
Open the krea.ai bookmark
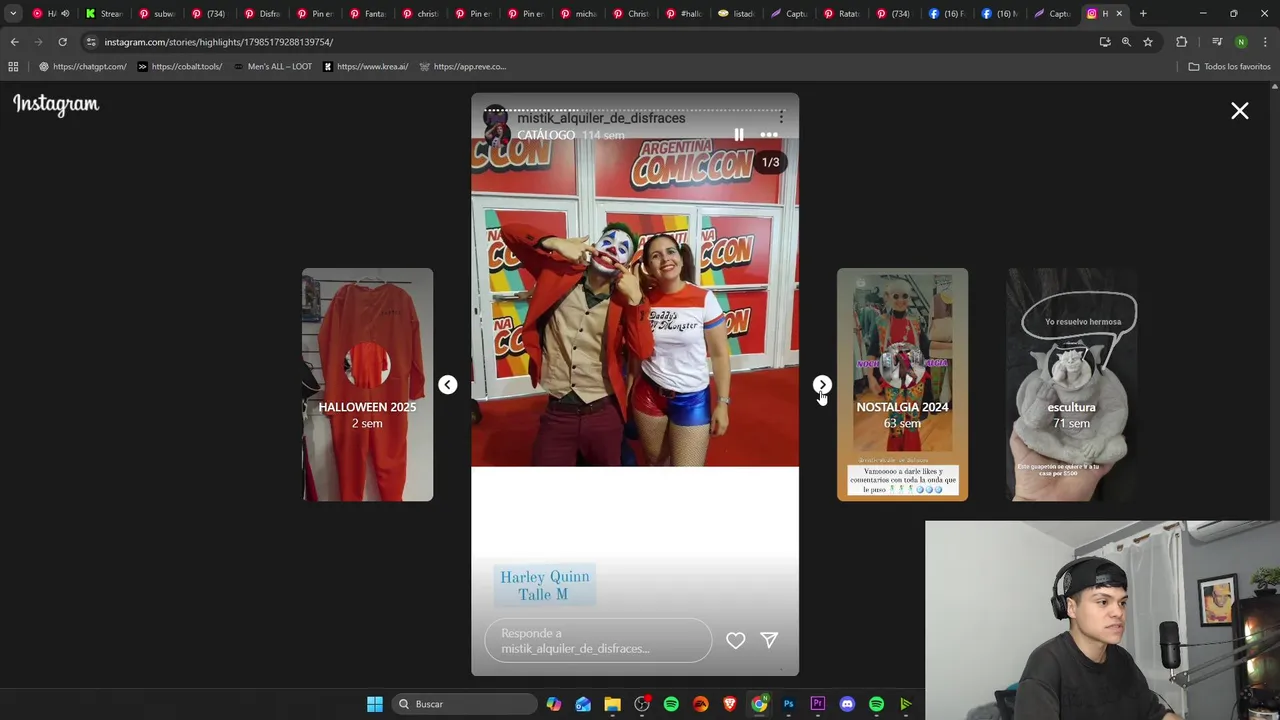(x=366, y=67)
